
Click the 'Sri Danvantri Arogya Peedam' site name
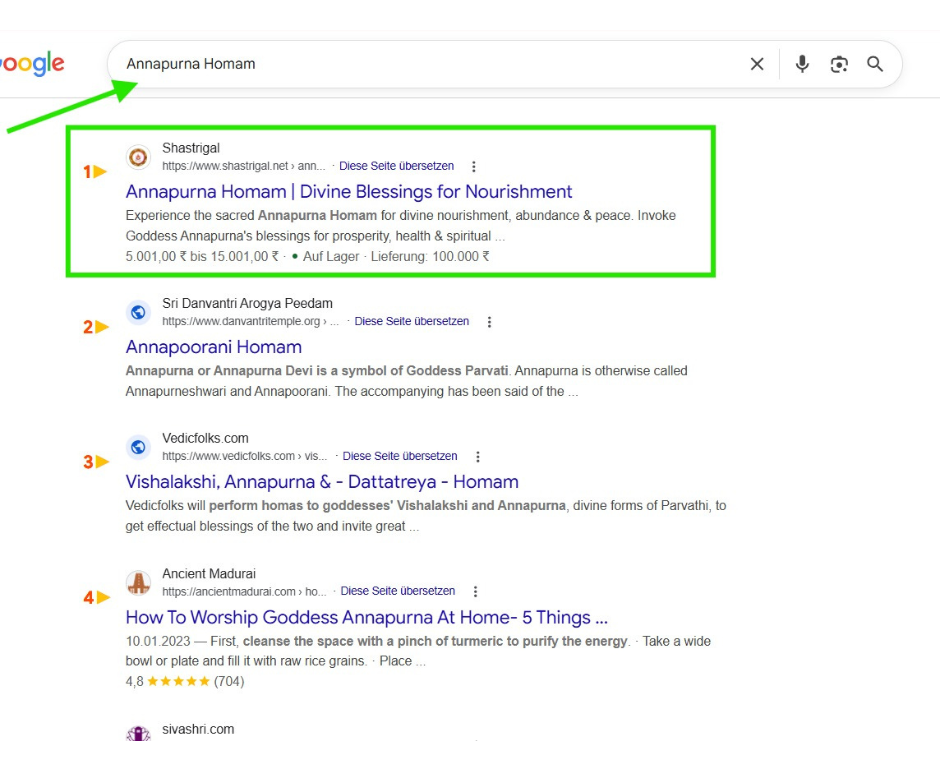tap(247, 303)
